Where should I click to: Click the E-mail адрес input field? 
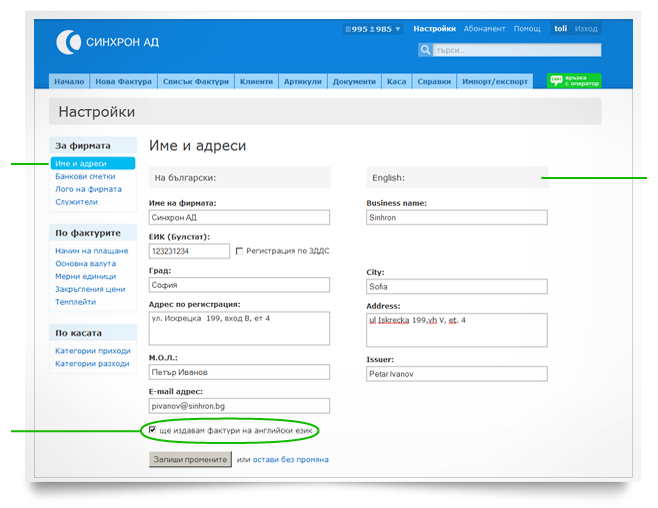pos(239,406)
